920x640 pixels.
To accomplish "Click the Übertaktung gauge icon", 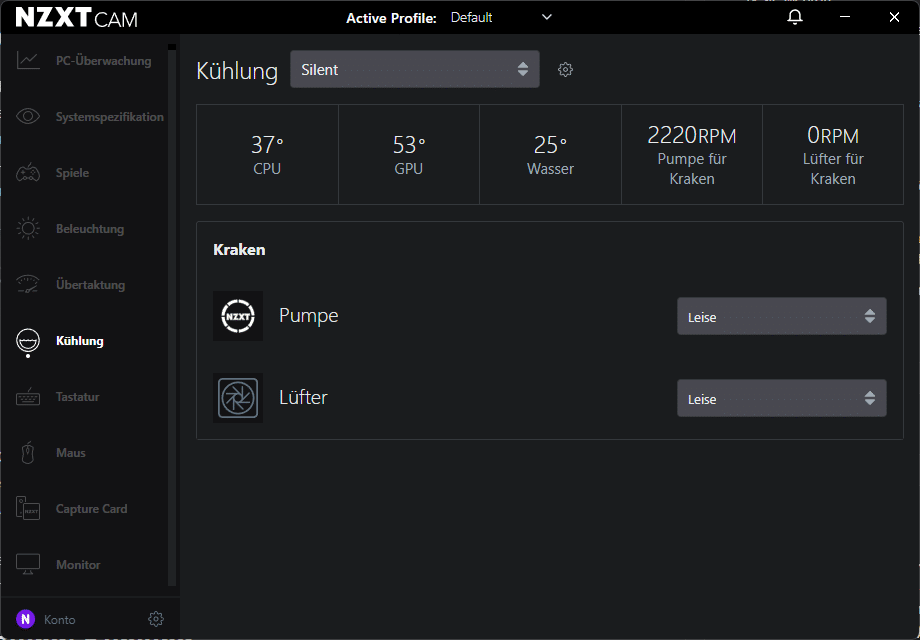I will click(x=28, y=285).
